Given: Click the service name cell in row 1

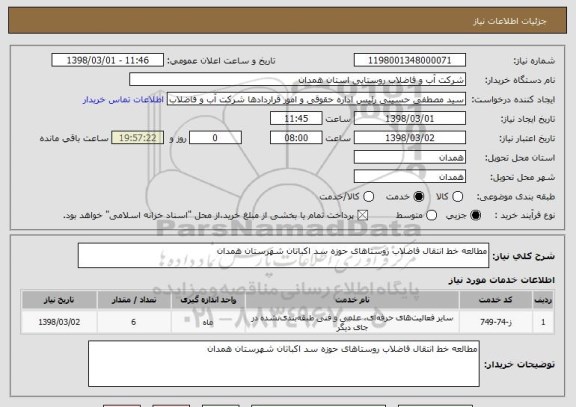Looking at the screenshot, I should click(x=352, y=322).
